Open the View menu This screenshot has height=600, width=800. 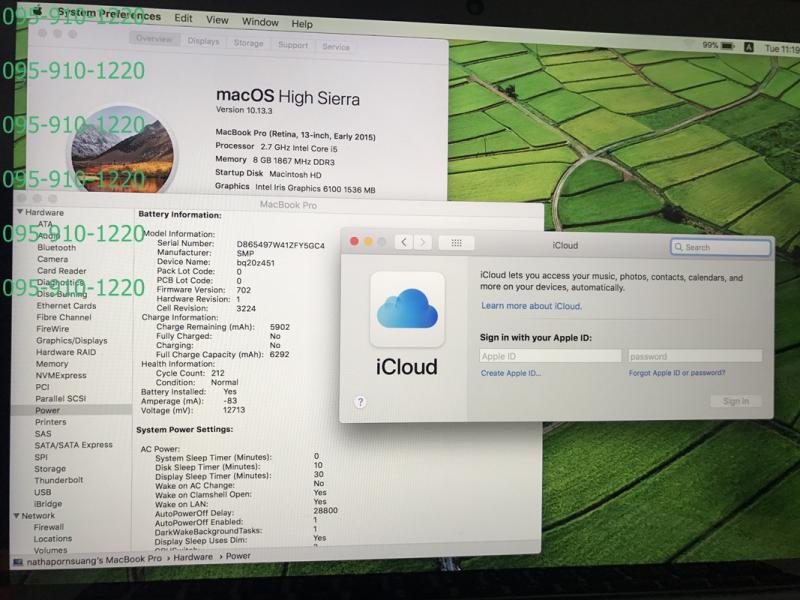click(x=217, y=20)
